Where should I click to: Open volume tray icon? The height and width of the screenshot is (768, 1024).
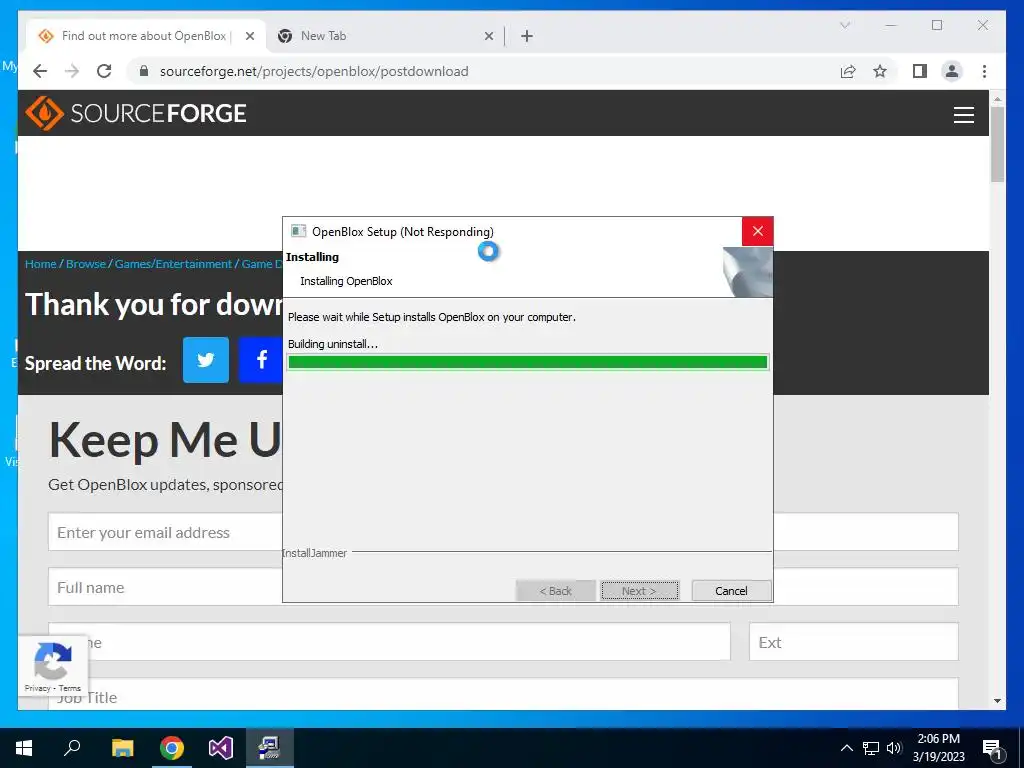tap(894, 748)
